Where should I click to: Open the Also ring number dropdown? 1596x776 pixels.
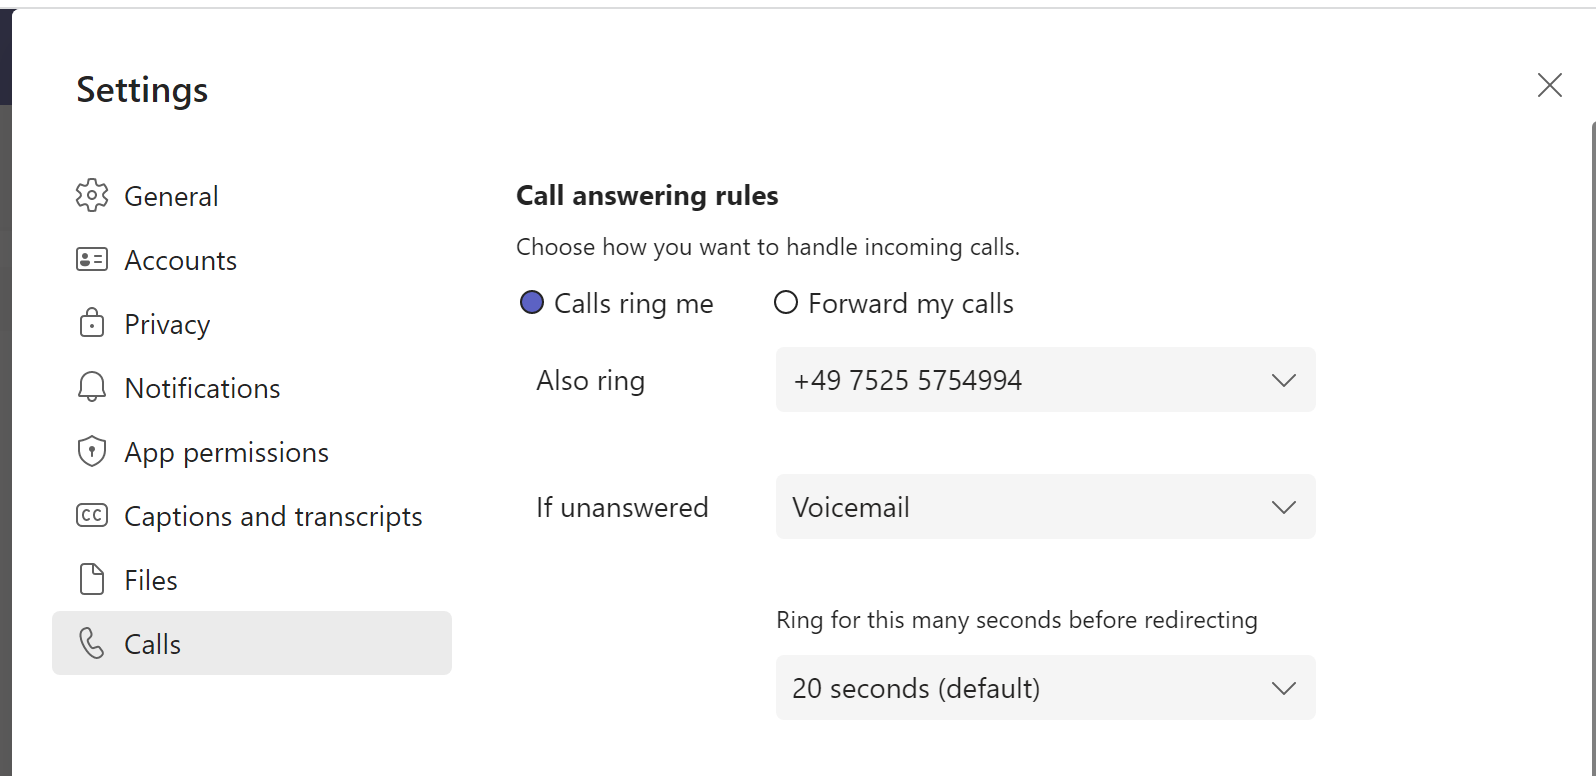(1045, 380)
